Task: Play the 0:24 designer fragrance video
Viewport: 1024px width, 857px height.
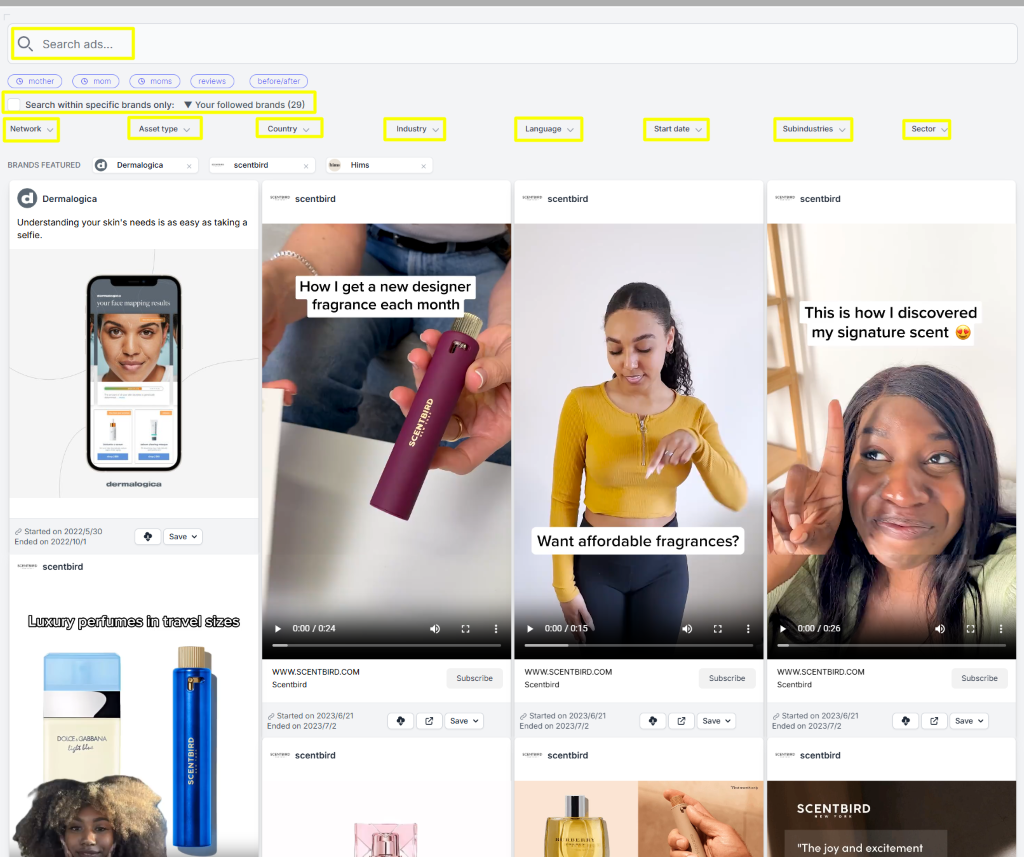Action: tap(278, 628)
